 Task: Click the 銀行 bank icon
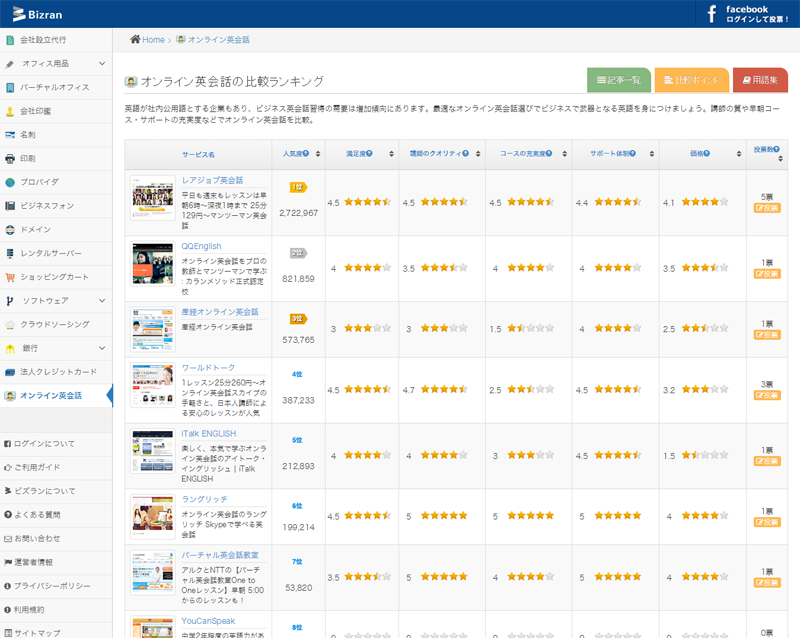(x=10, y=349)
